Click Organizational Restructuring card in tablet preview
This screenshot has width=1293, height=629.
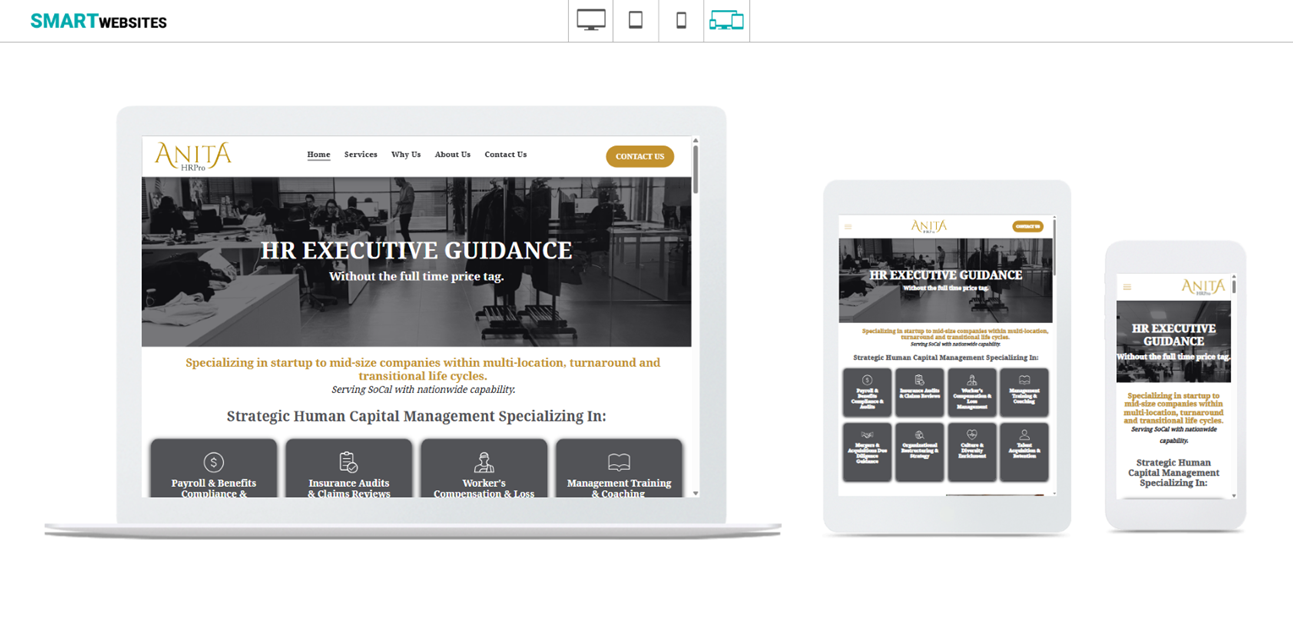click(919, 452)
